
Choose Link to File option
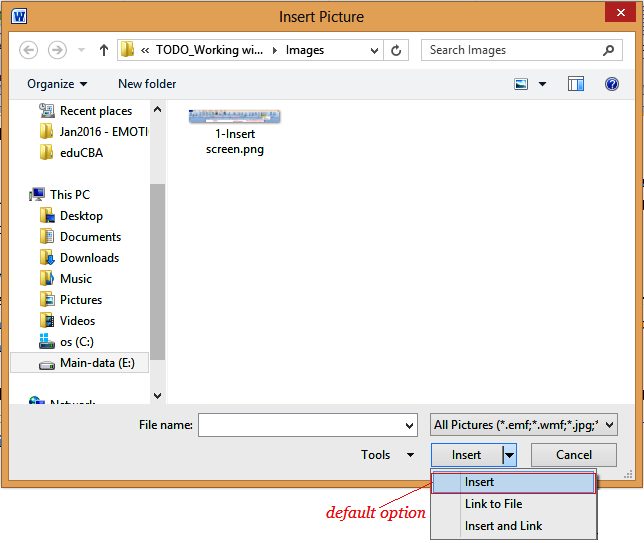513,504
